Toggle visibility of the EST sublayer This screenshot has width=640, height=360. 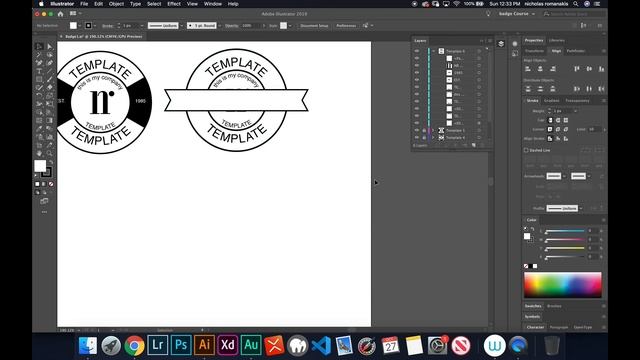[417, 80]
